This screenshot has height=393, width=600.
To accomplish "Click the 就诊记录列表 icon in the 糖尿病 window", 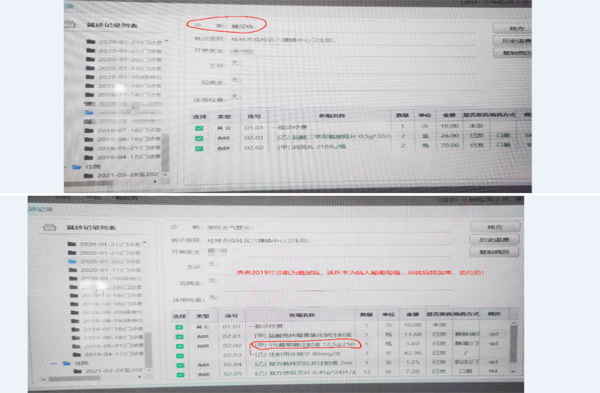I will 69,25.
